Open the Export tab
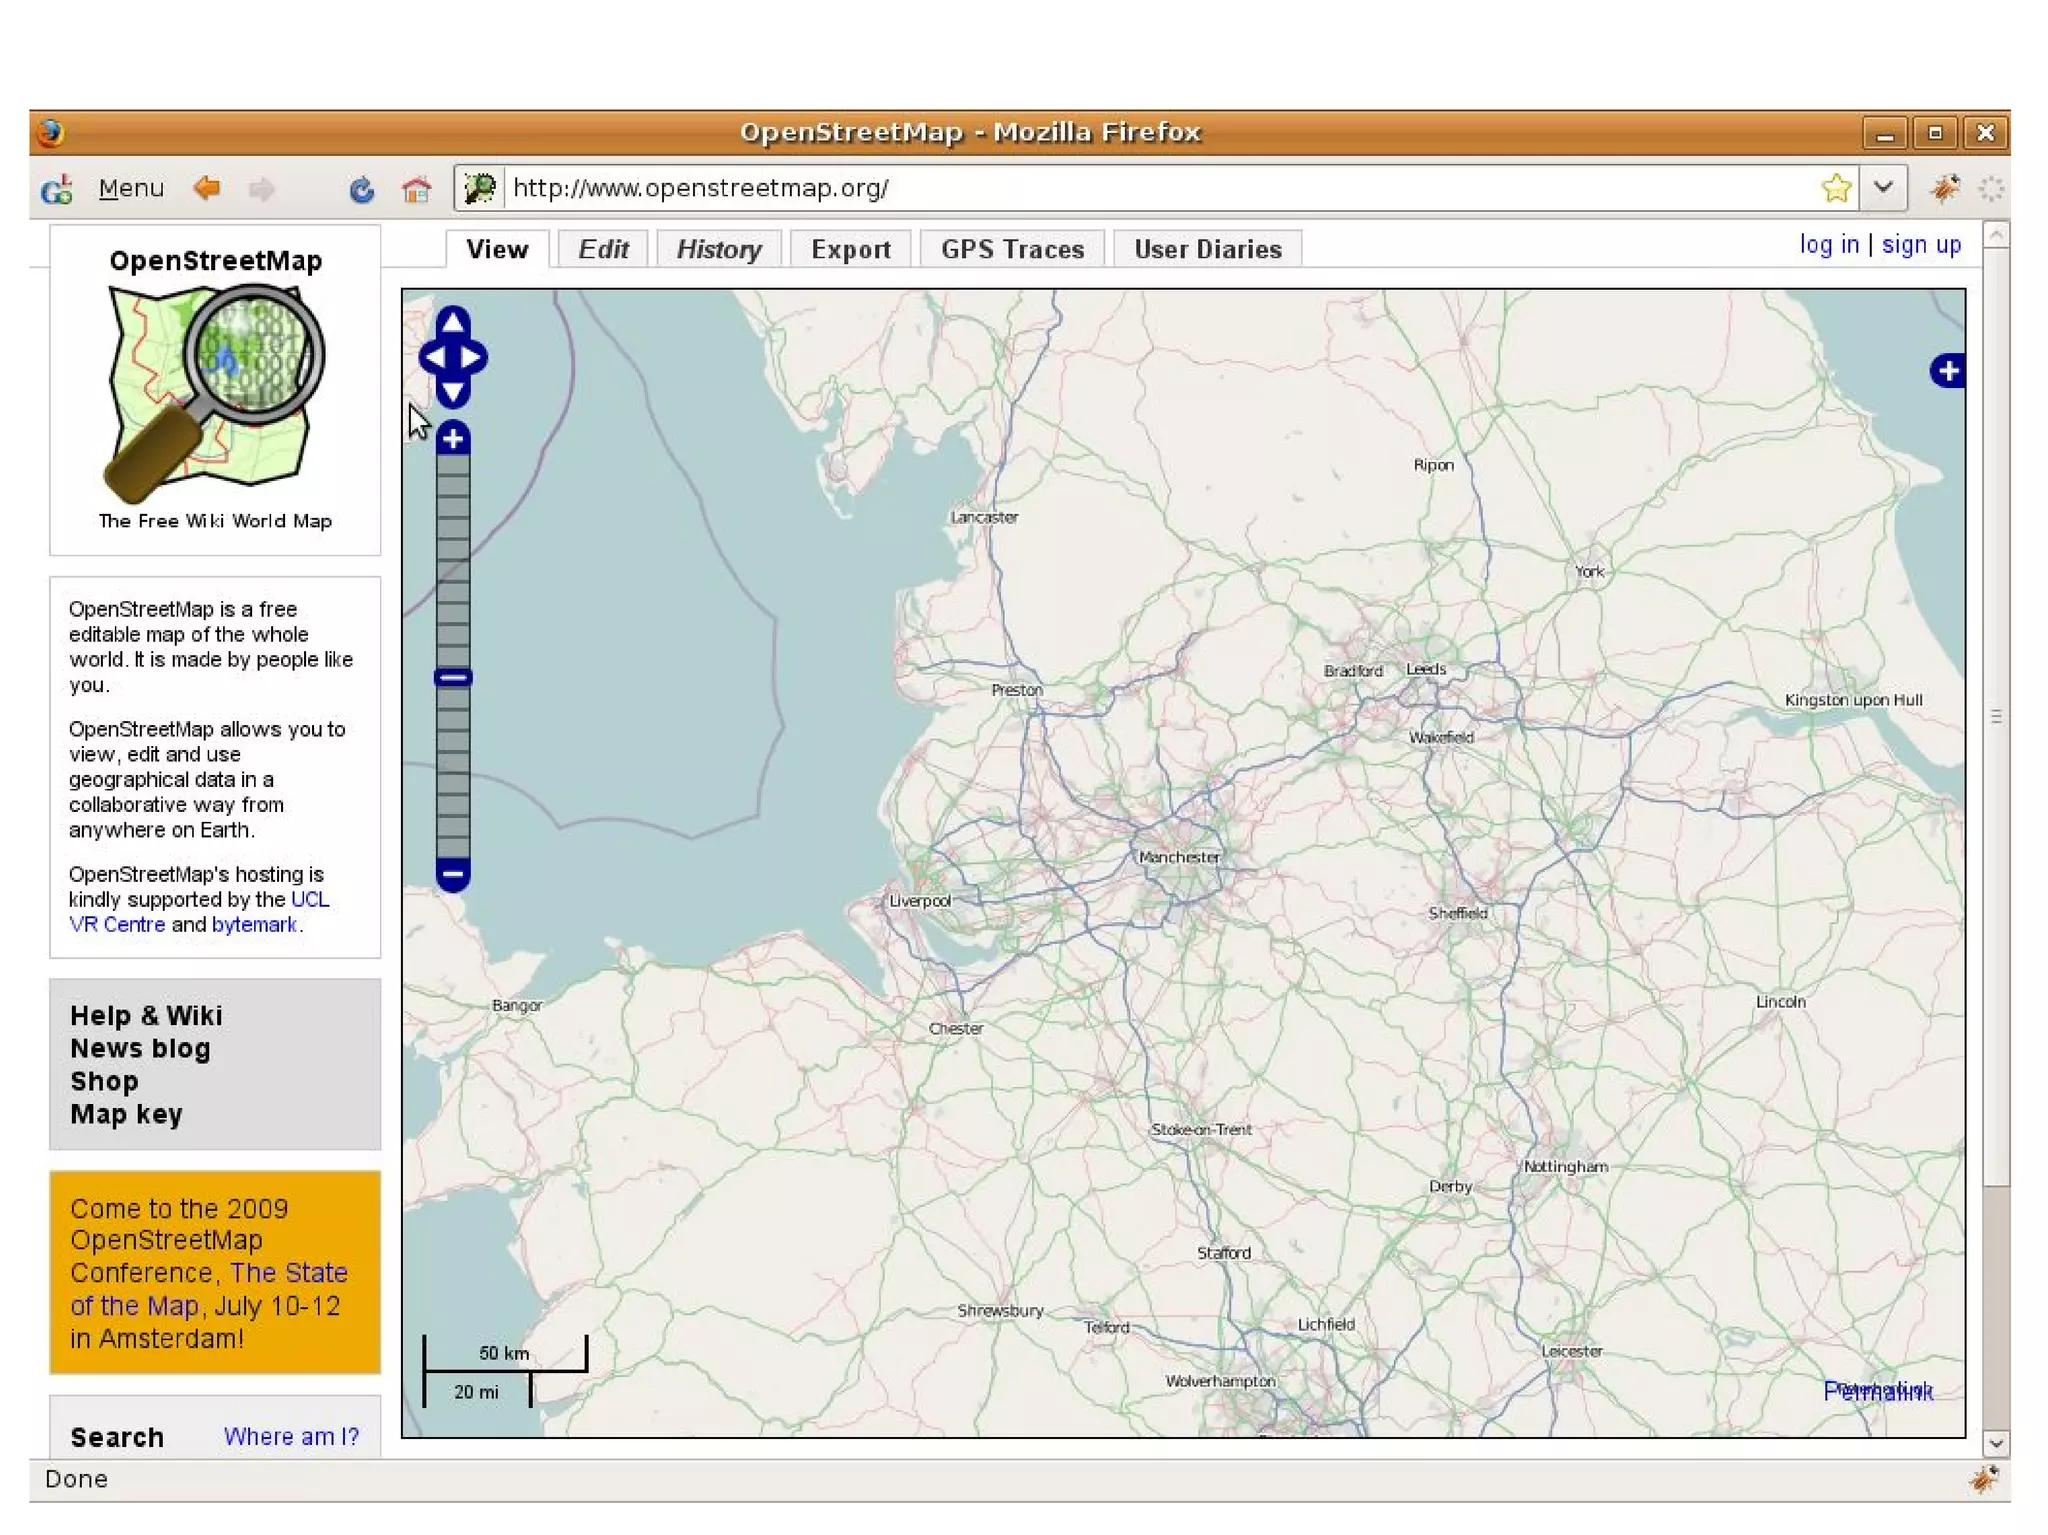The width and height of the screenshot is (2048, 1535). [x=851, y=249]
